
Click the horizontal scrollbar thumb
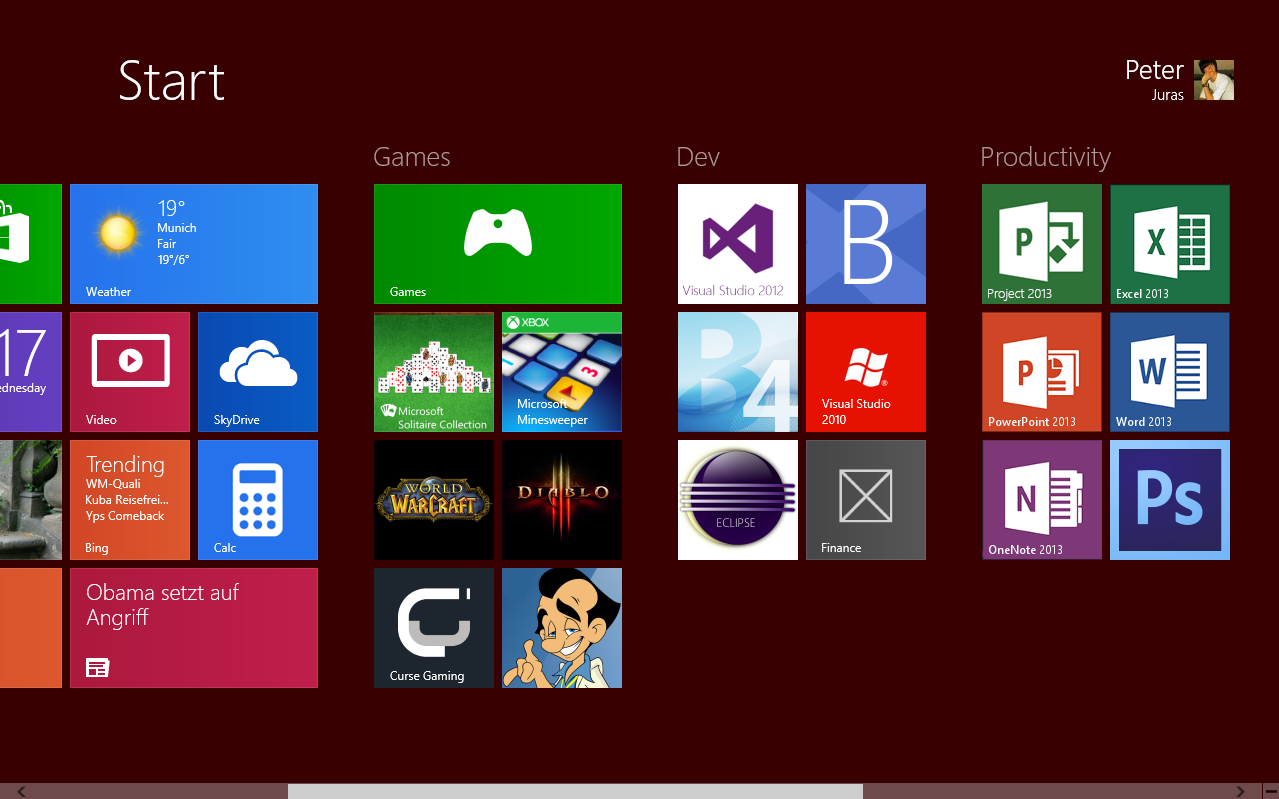pyautogui.click(x=575, y=791)
